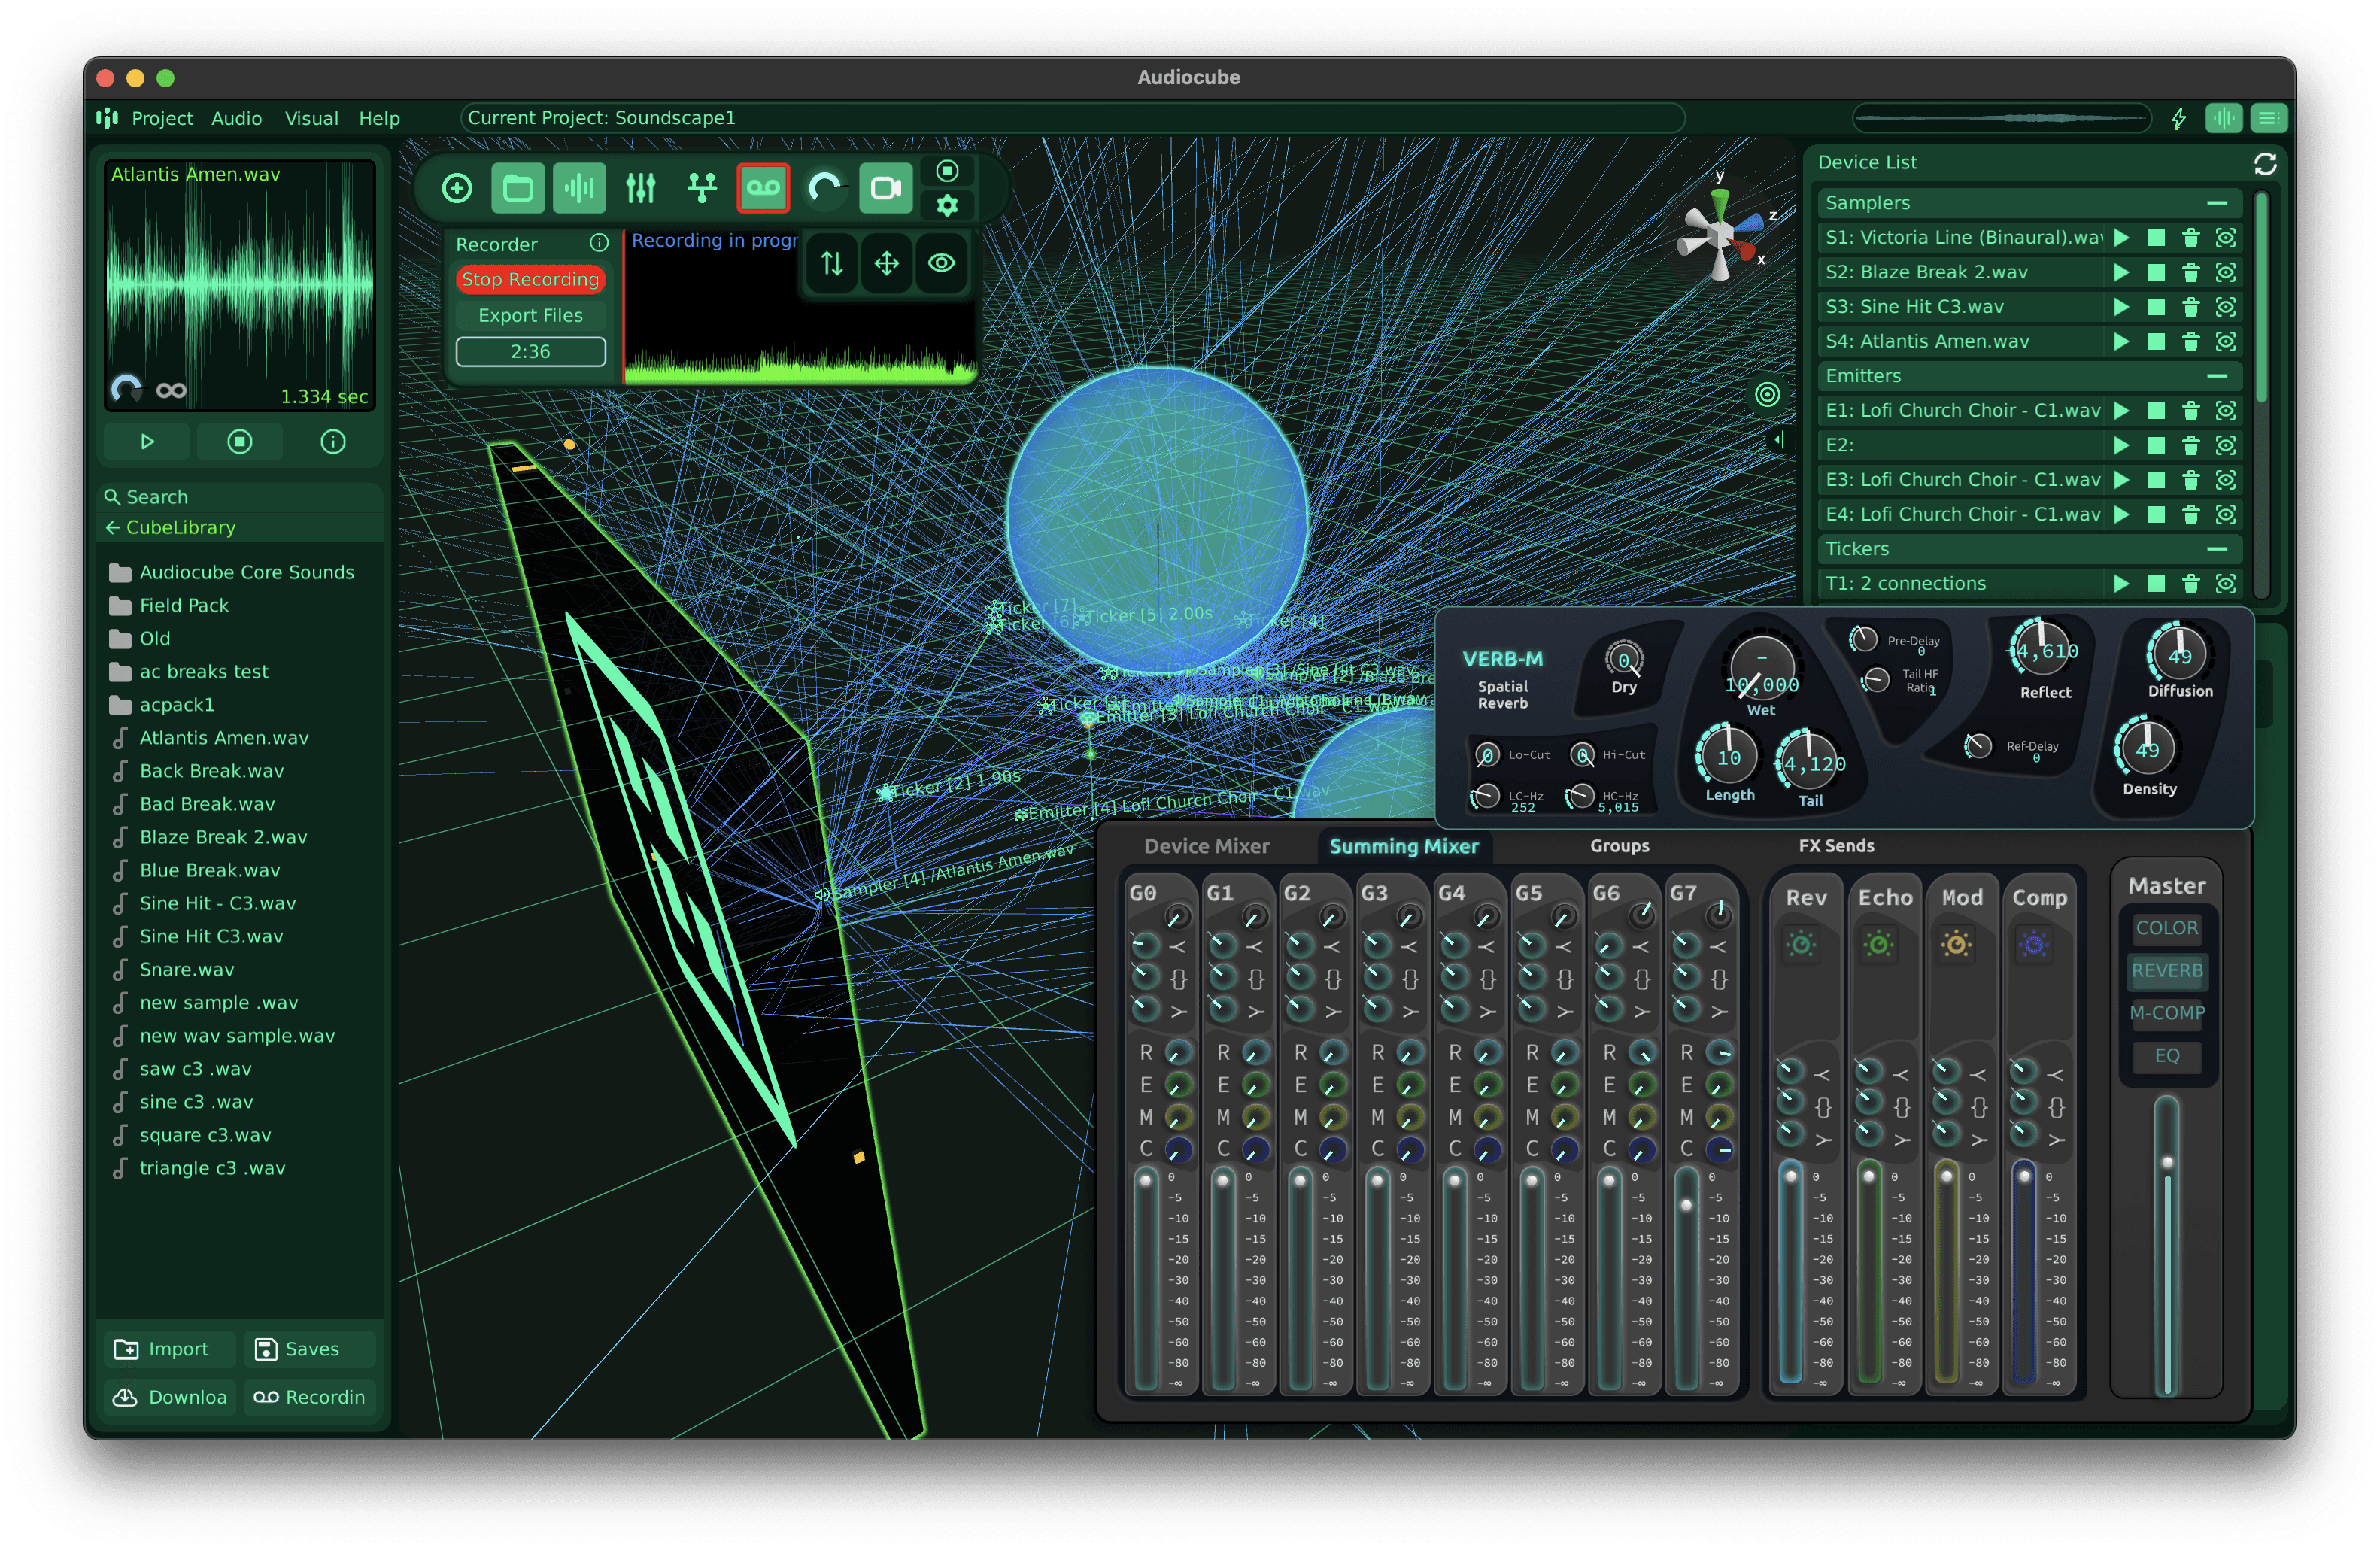Collapse the Tickers section
The image size is (2380, 1551).
(x=2217, y=549)
